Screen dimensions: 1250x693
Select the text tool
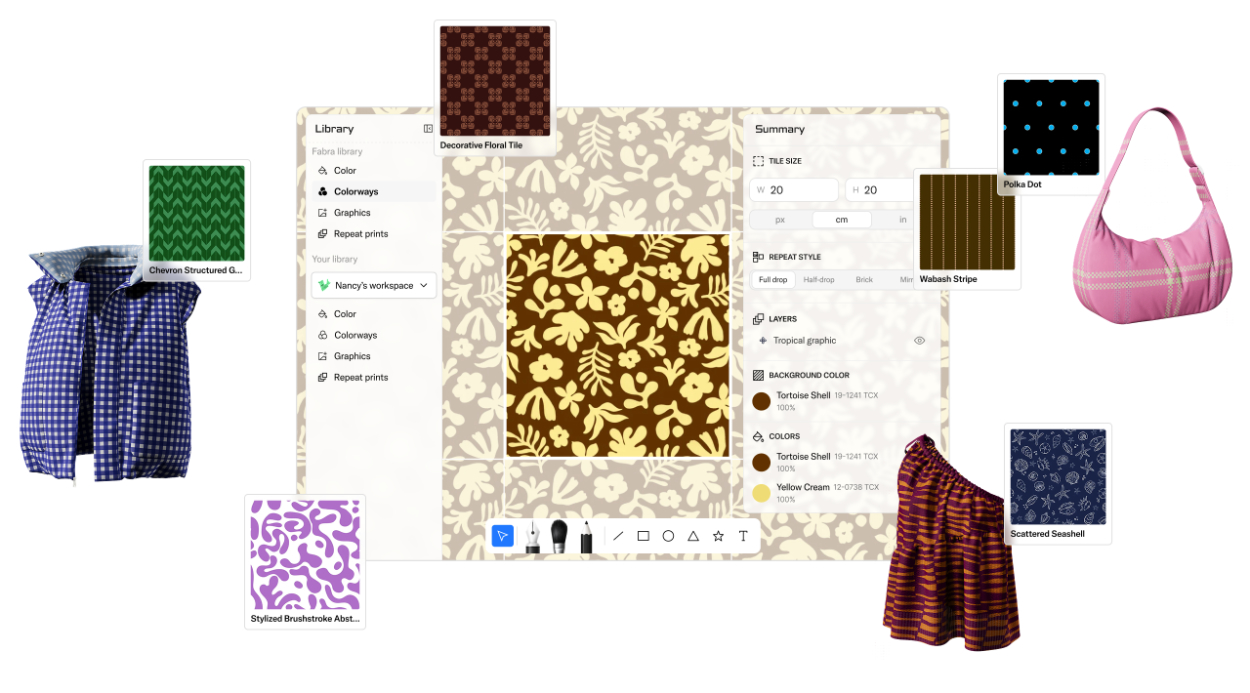tap(743, 536)
